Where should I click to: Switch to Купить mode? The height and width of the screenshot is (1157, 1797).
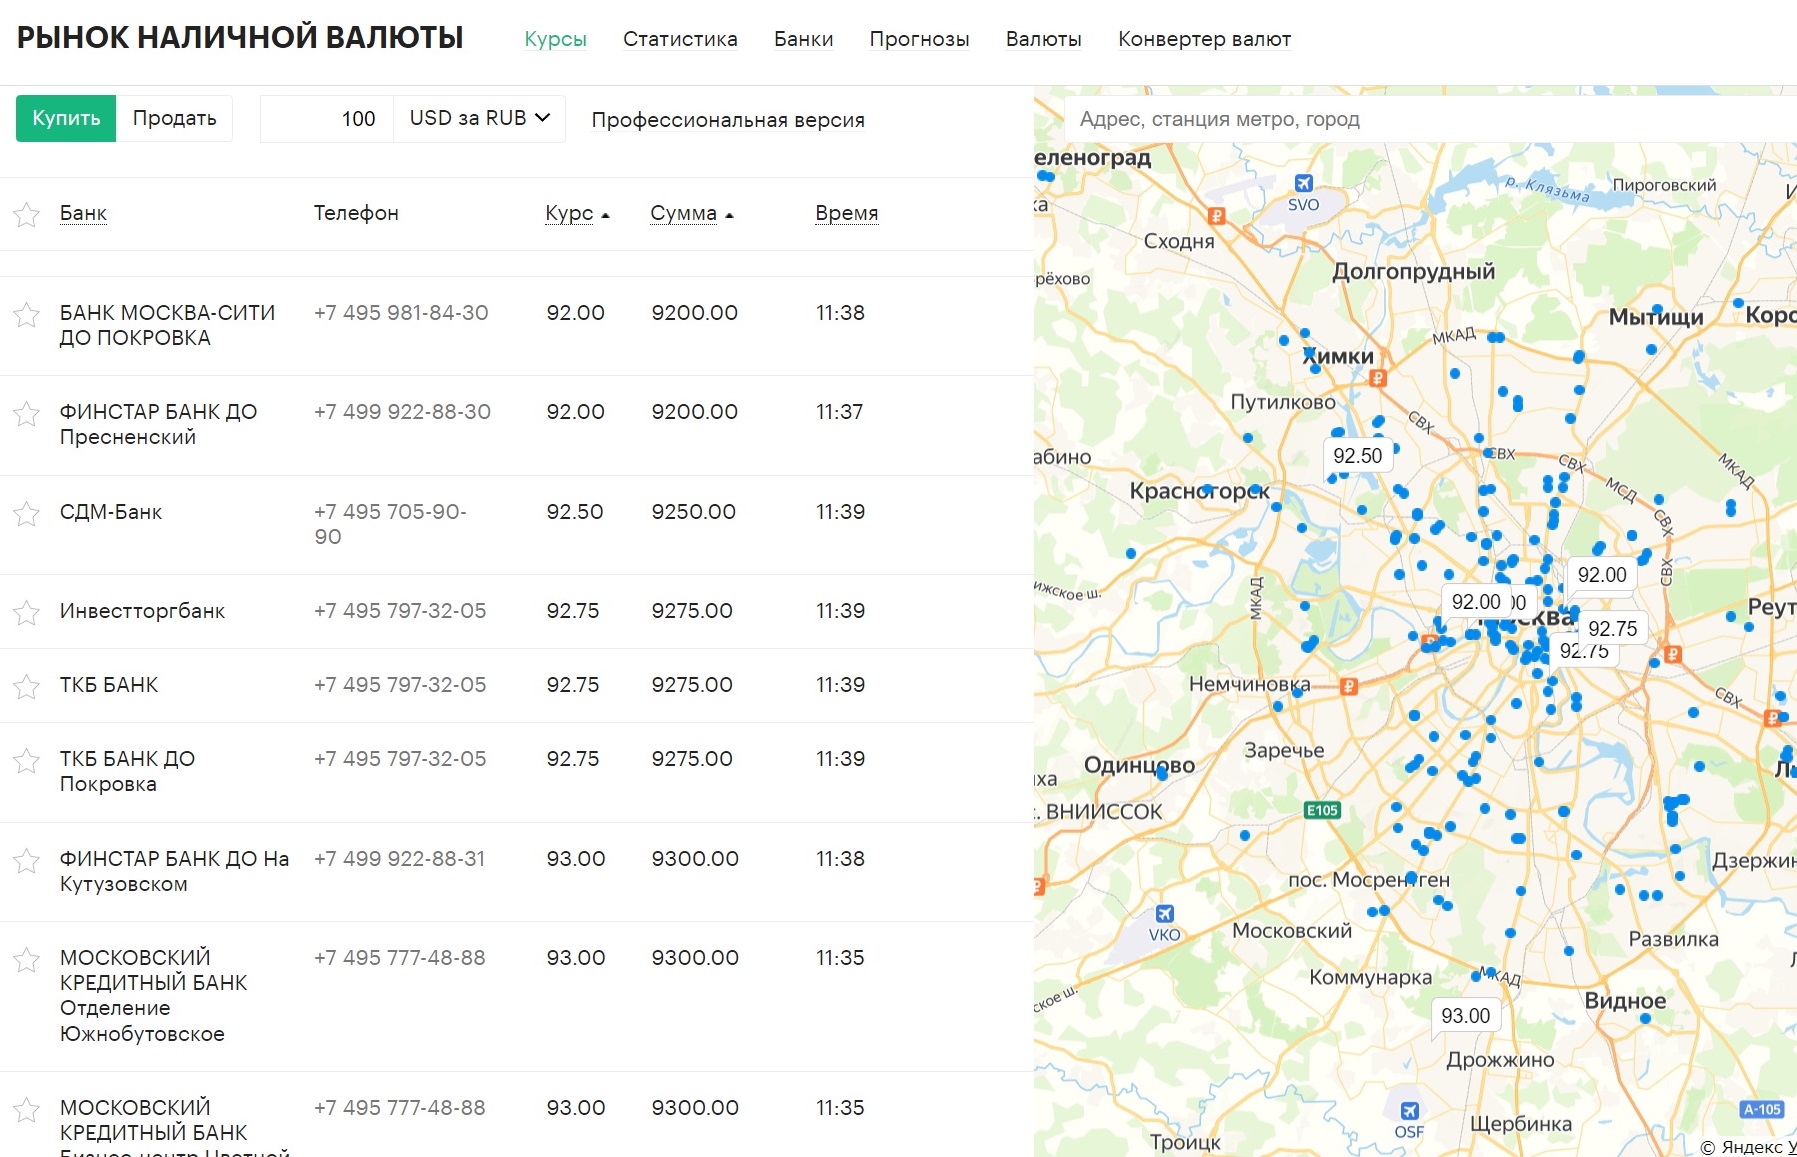click(66, 118)
